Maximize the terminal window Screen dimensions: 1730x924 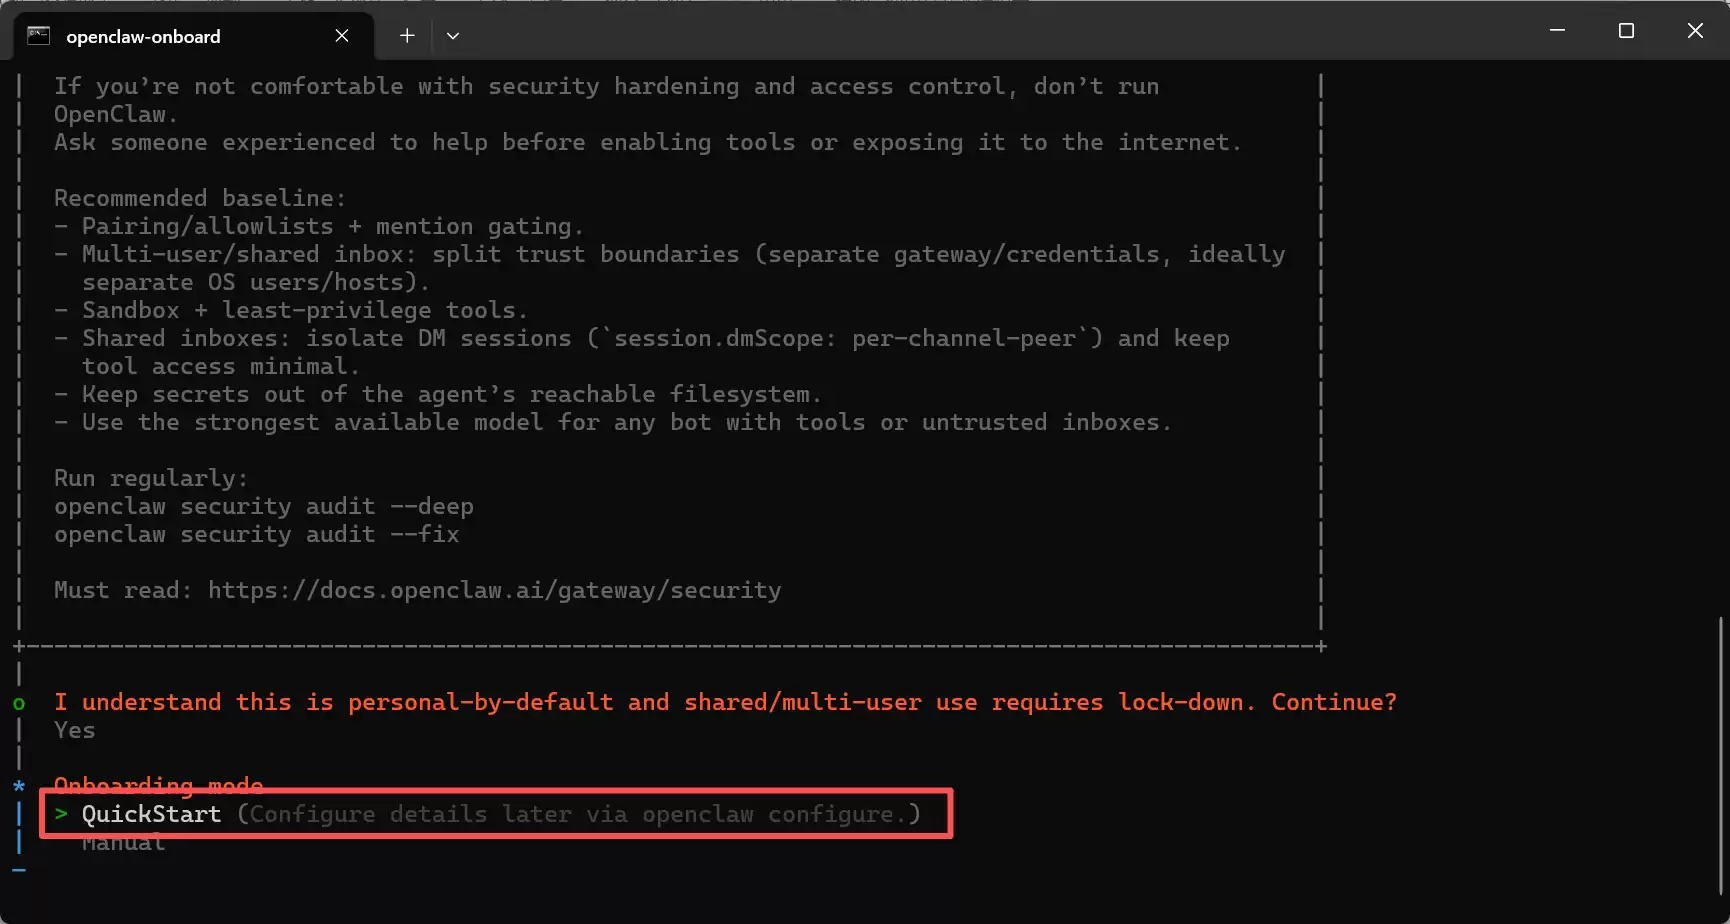pos(1626,31)
